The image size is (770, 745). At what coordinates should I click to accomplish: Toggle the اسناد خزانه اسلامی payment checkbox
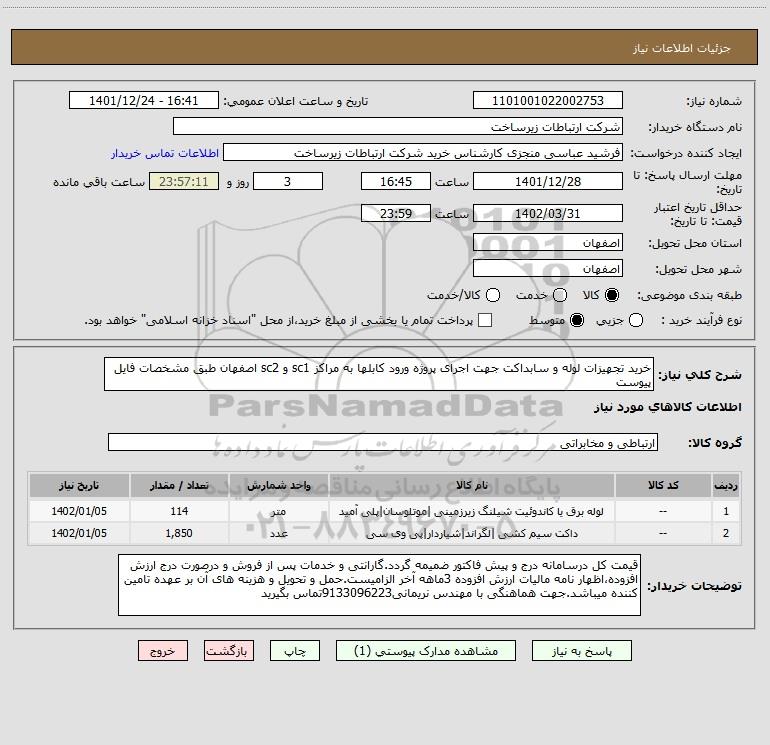point(485,320)
